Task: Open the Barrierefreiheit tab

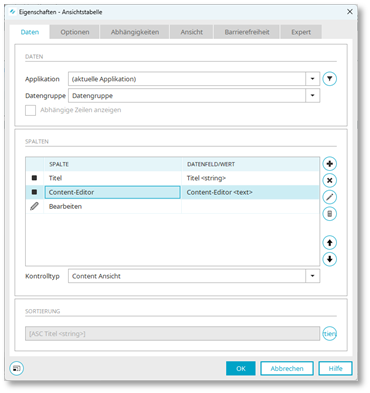Action: pyautogui.click(x=247, y=32)
